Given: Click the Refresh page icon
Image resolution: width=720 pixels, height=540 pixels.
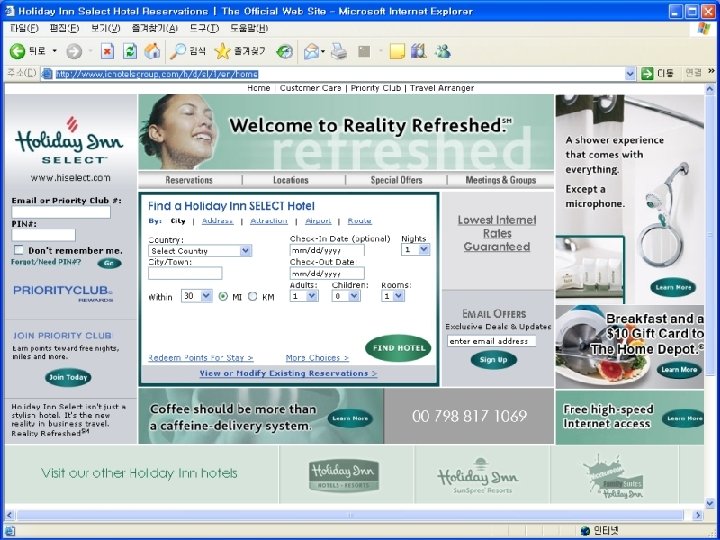Looking at the screenshot, I should pos(130,51).
